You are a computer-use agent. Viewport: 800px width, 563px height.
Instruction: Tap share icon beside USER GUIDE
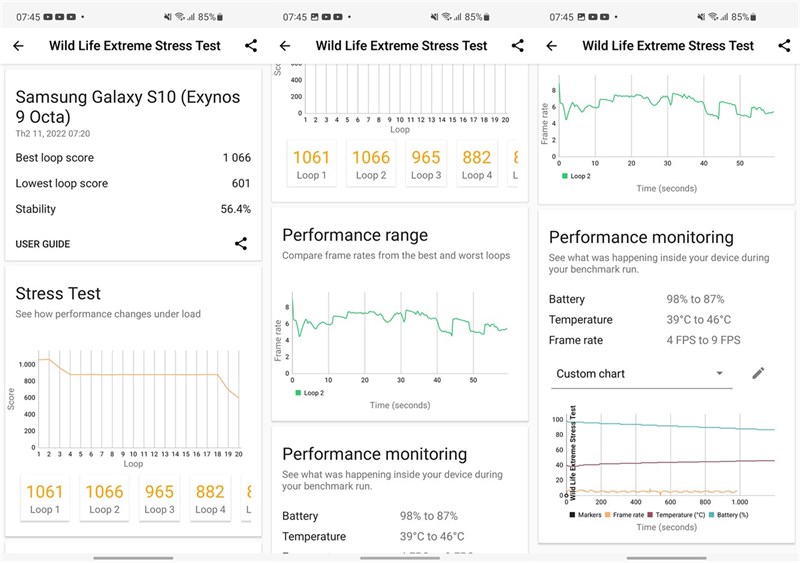[x=241, y=243]
